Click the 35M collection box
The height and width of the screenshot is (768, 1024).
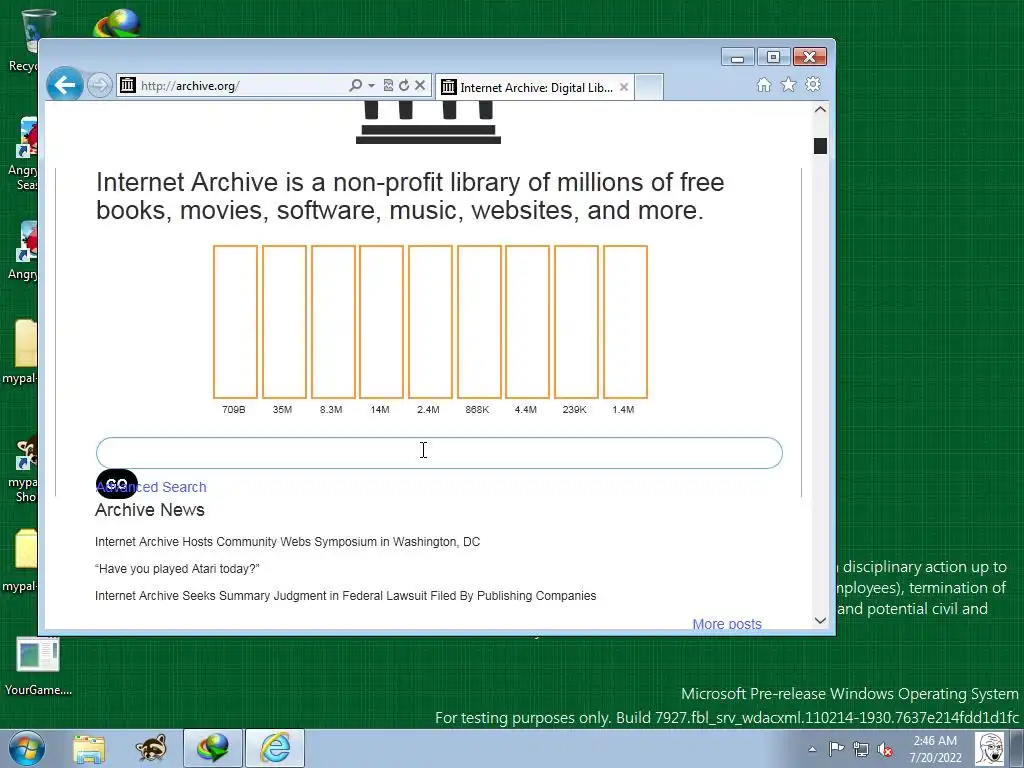284,322
